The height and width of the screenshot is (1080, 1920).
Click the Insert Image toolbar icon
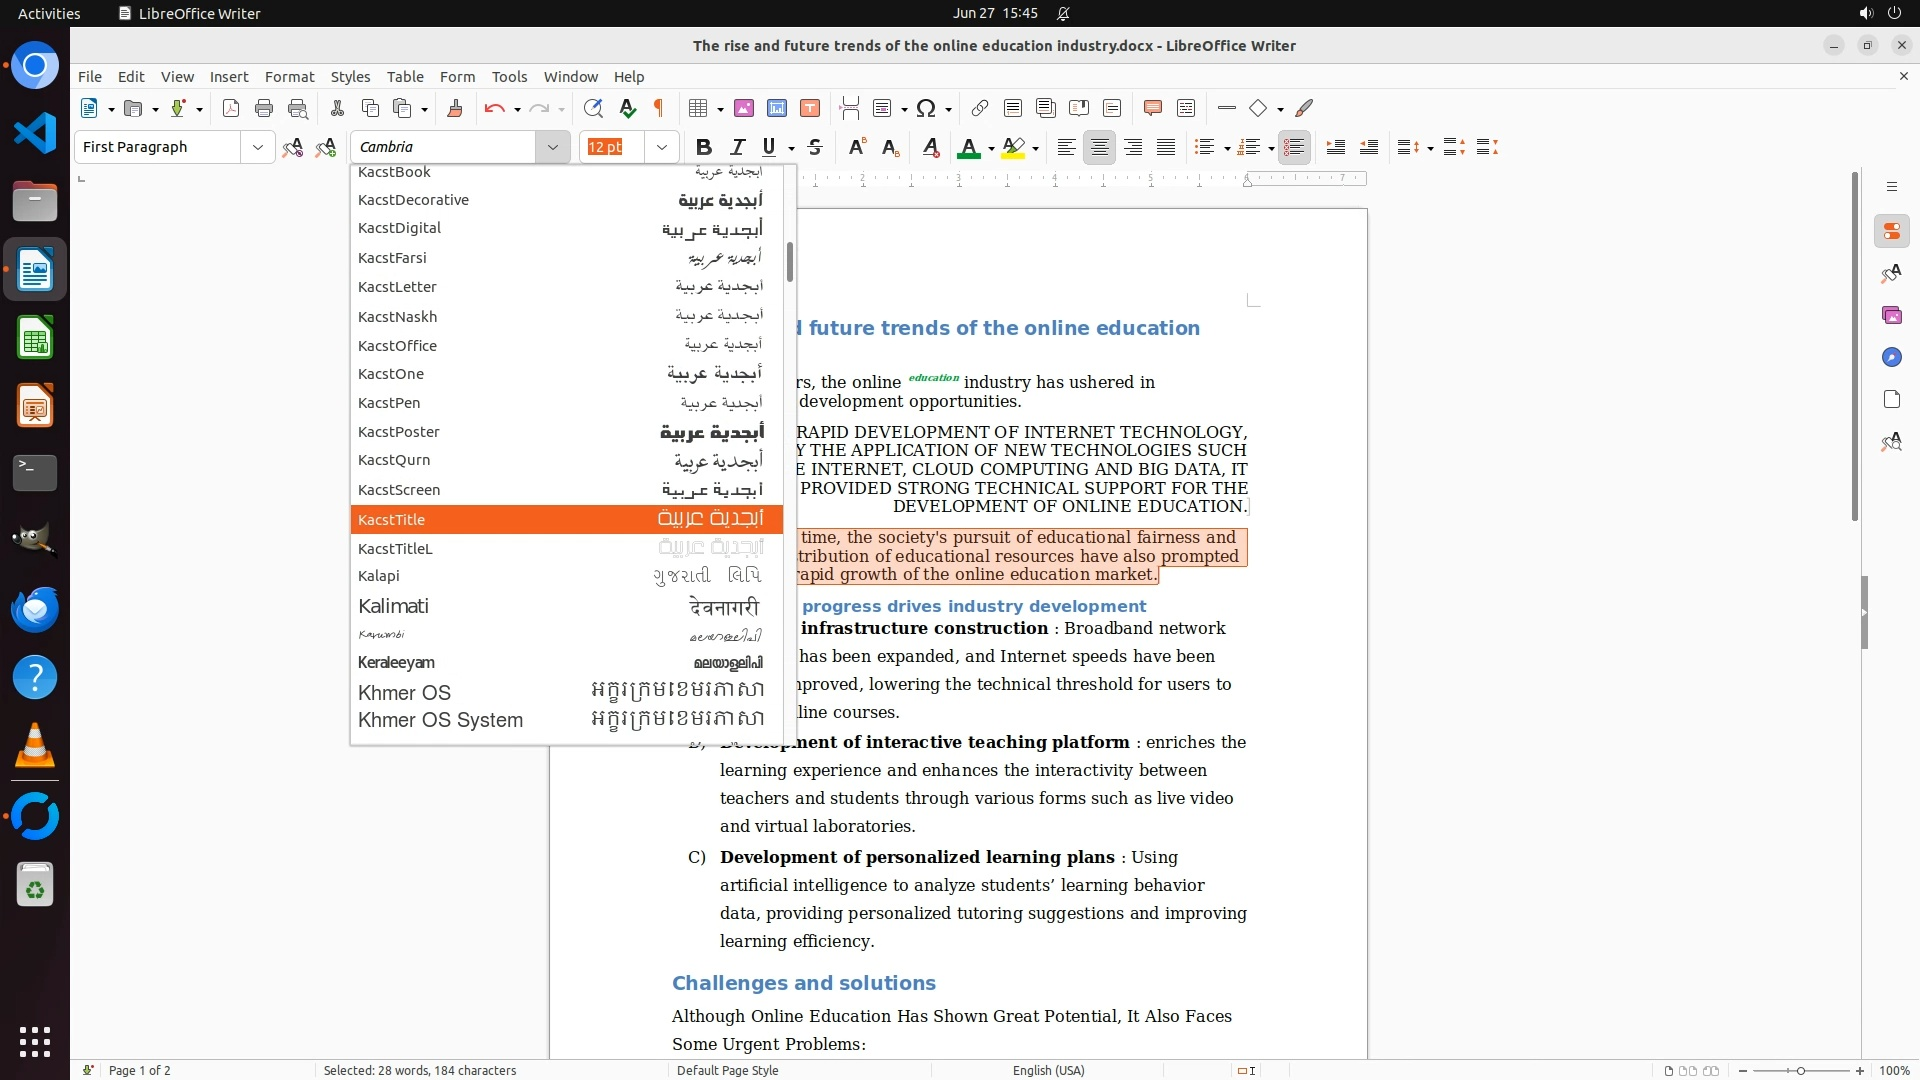coord(743,108)
